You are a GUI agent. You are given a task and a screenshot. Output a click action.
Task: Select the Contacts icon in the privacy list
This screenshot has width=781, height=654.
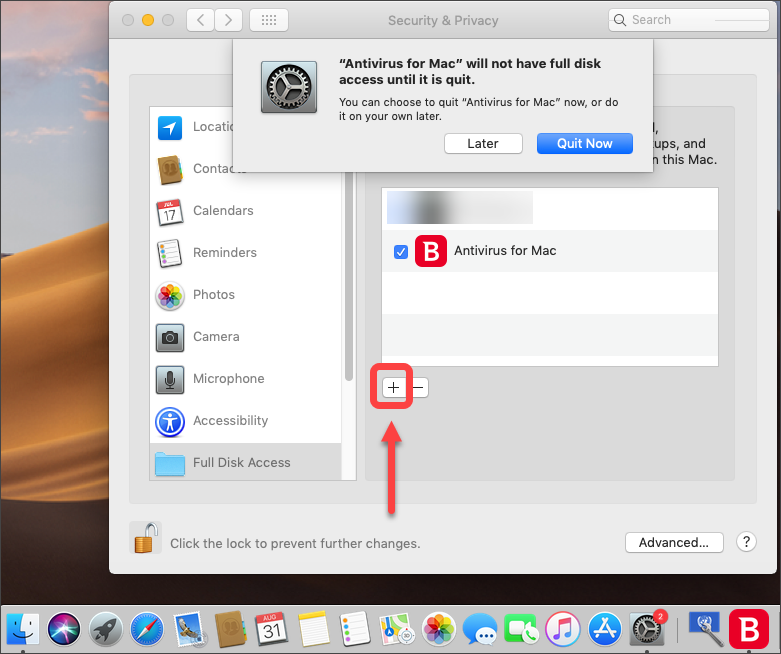tap(169, 170)
